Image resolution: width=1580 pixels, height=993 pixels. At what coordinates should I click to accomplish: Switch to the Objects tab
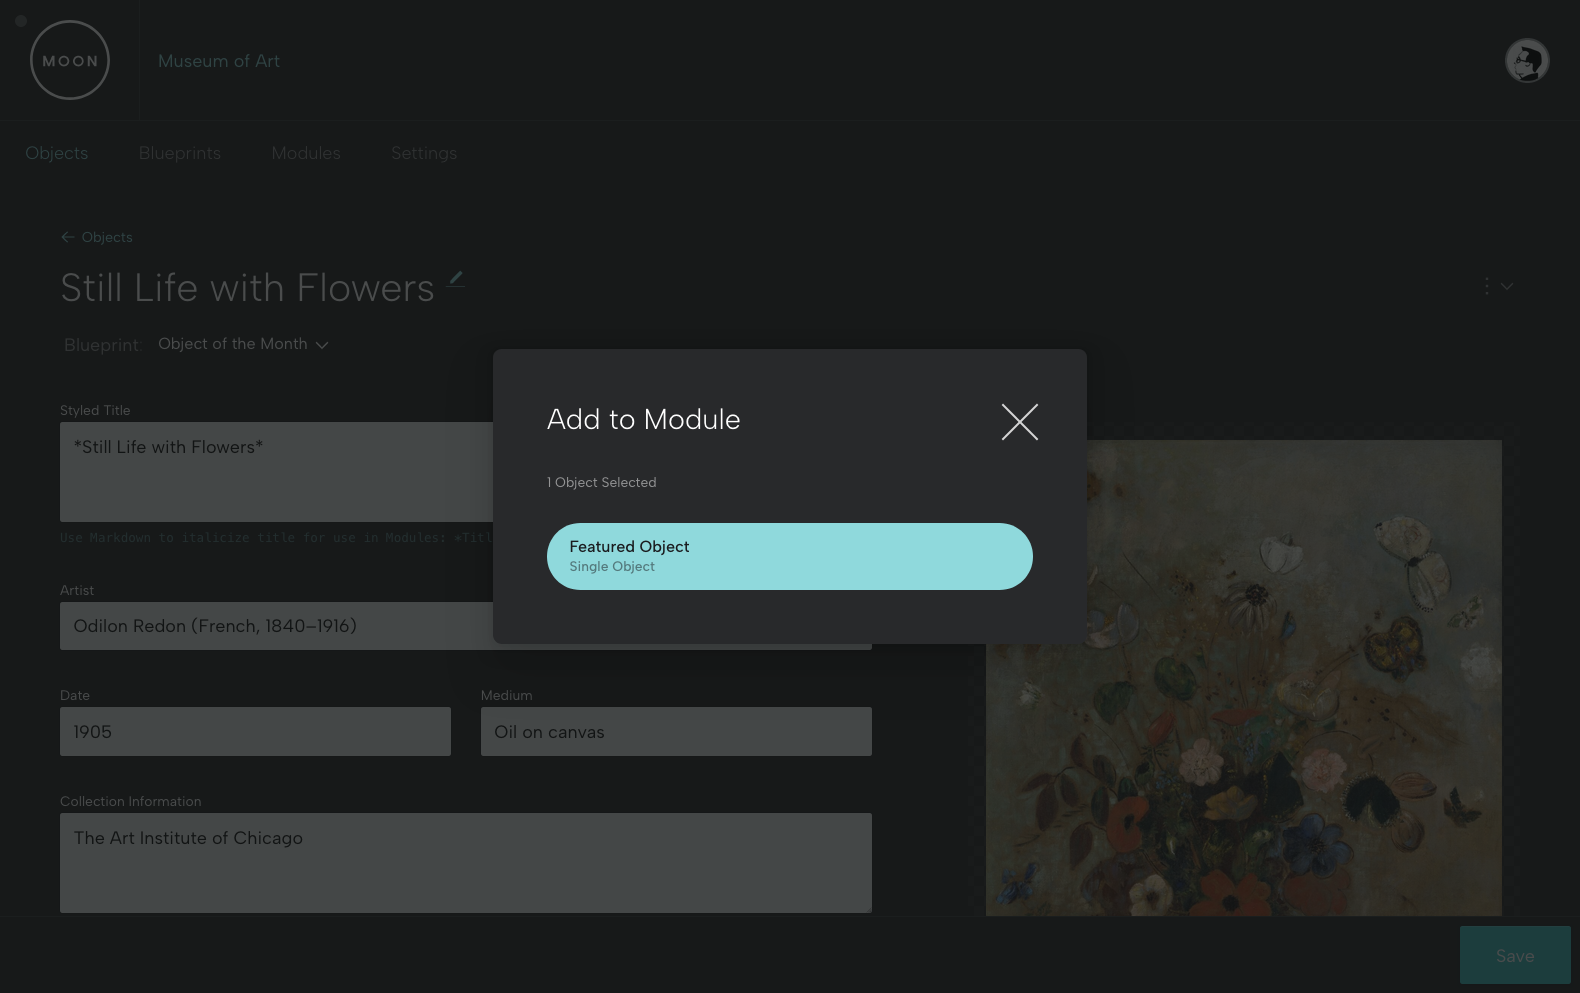tap(57, 153)
